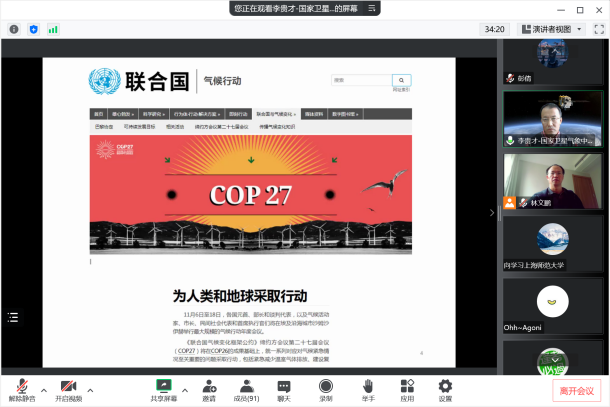610x407 pixels.
Task: Open the 设置 settings gear
Action: pos(445,390)
